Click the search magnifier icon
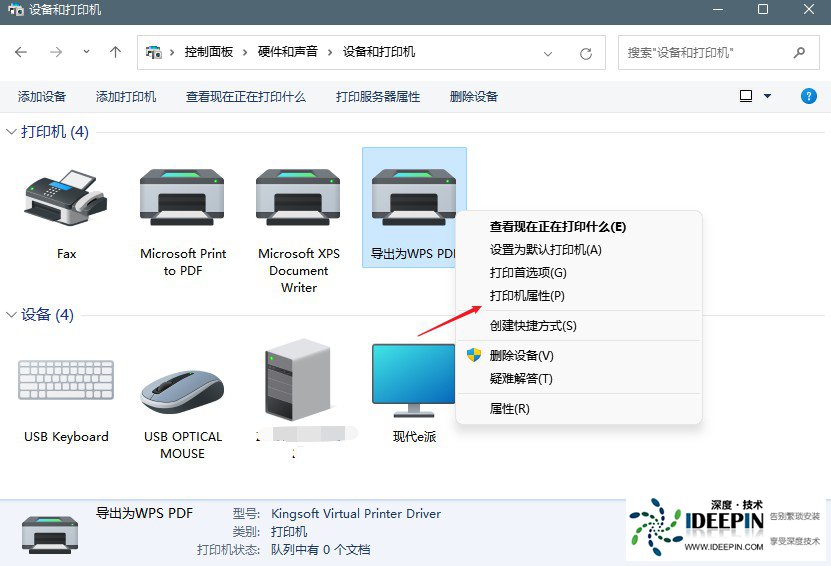Image resolution: width=831 pixels, height=566 pixels. [x=799, y=52]
